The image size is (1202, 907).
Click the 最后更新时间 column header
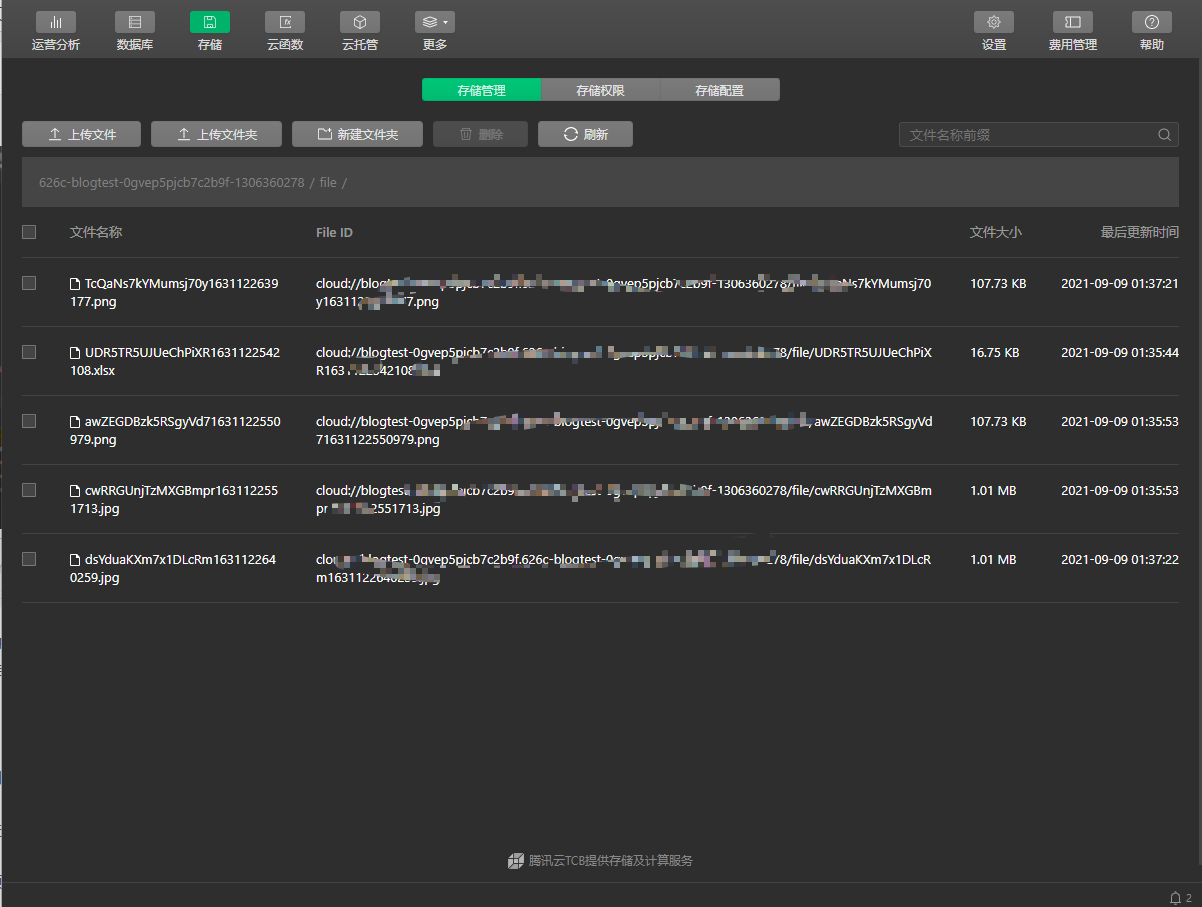click(1140, 232)
